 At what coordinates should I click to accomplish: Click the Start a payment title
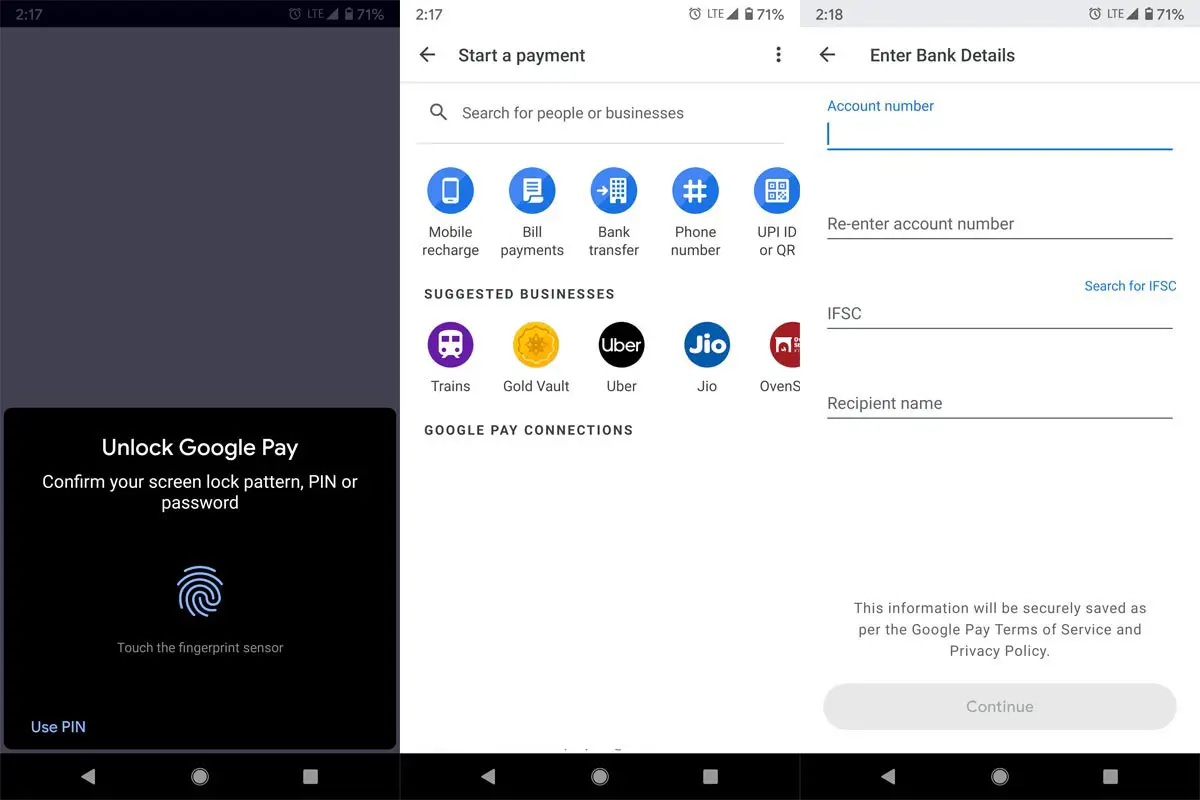(522, 55)
